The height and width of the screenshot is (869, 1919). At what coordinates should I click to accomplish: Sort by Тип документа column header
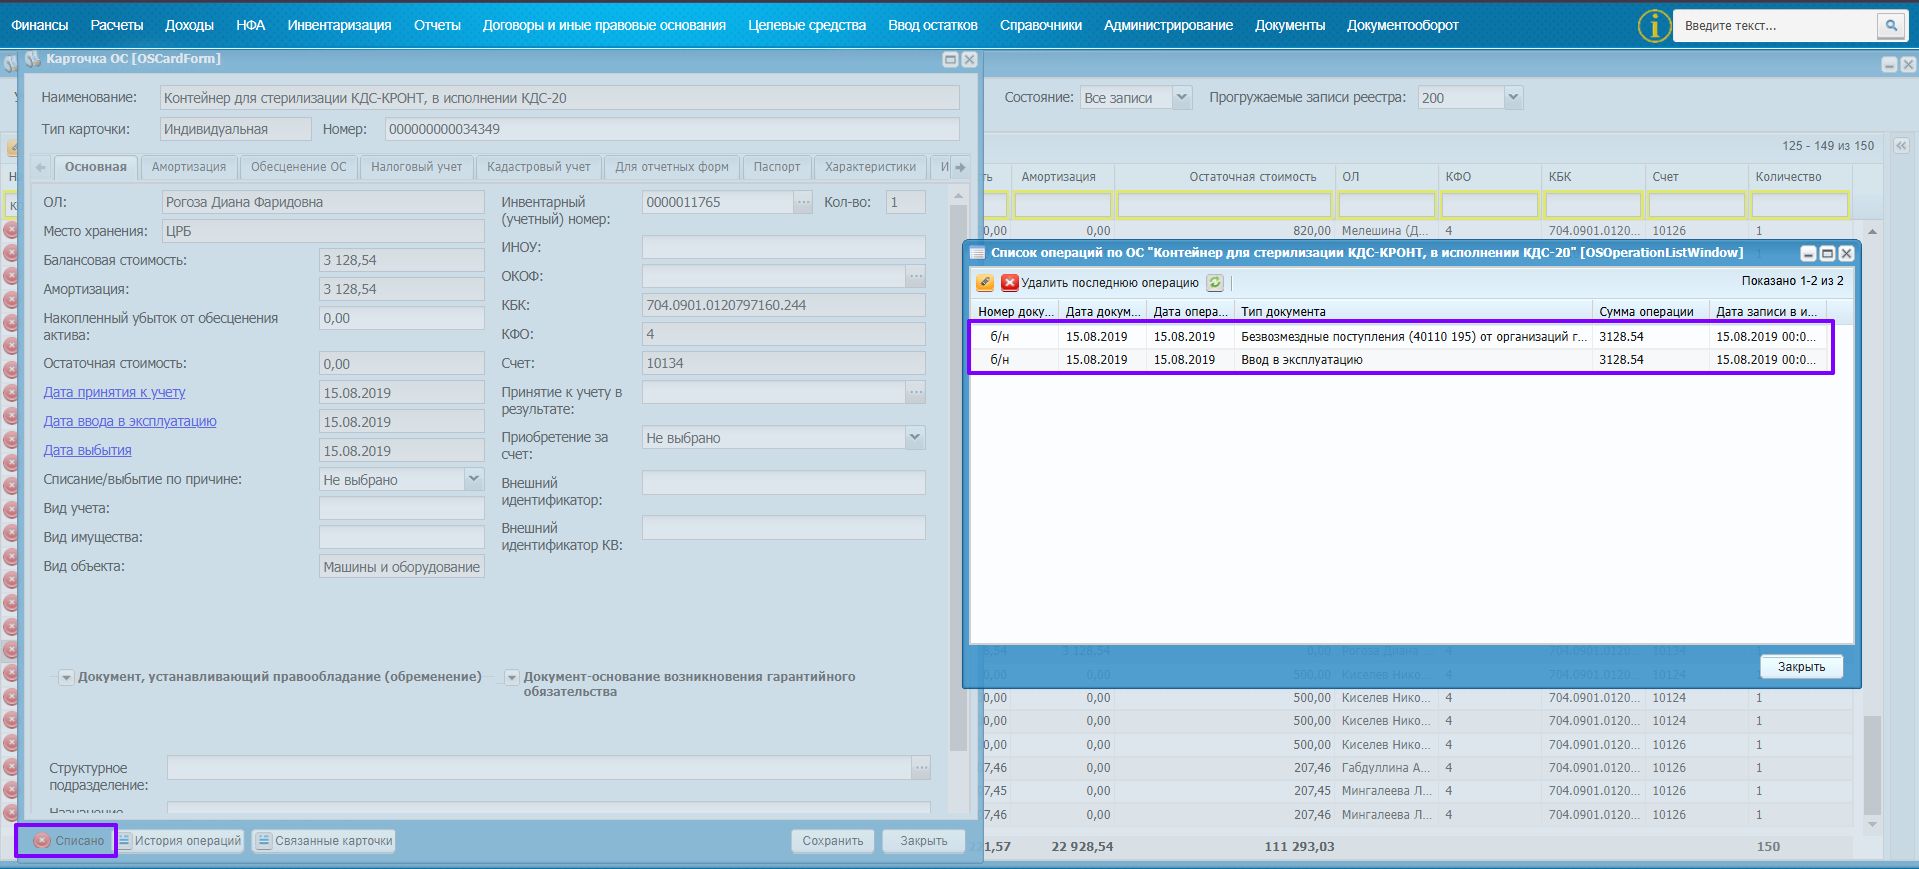coord(1412,312)
